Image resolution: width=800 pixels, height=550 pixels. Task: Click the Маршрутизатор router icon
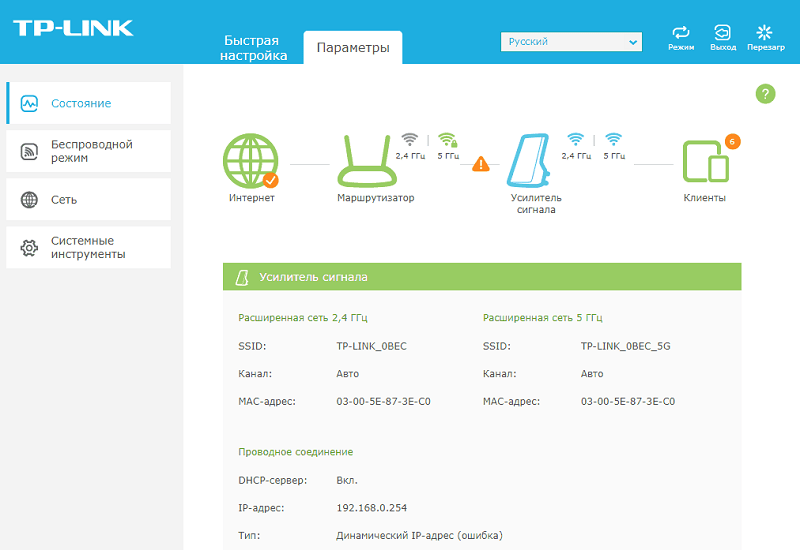point(367,160)
